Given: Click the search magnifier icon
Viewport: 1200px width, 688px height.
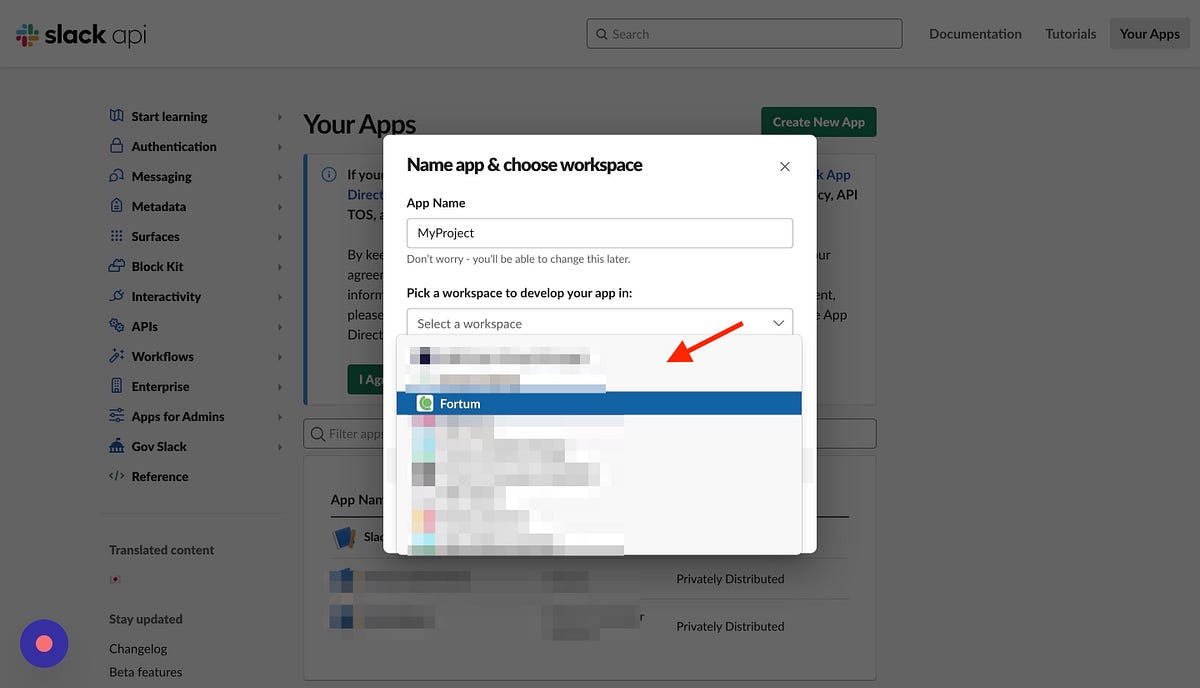Looking at the screenshot, I should click(601, 34).
